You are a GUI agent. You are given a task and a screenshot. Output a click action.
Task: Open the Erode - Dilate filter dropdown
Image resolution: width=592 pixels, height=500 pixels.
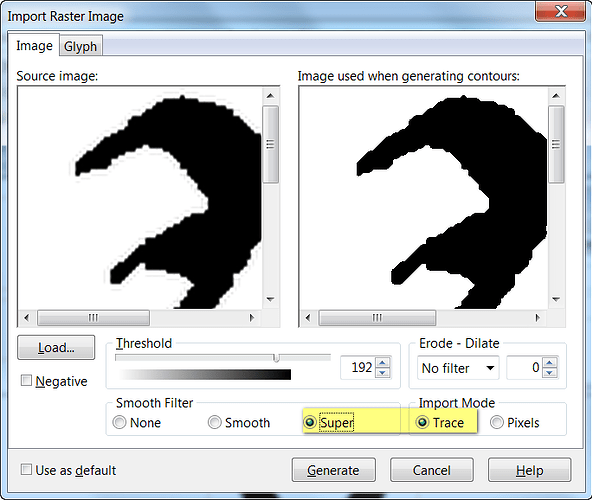458,367
